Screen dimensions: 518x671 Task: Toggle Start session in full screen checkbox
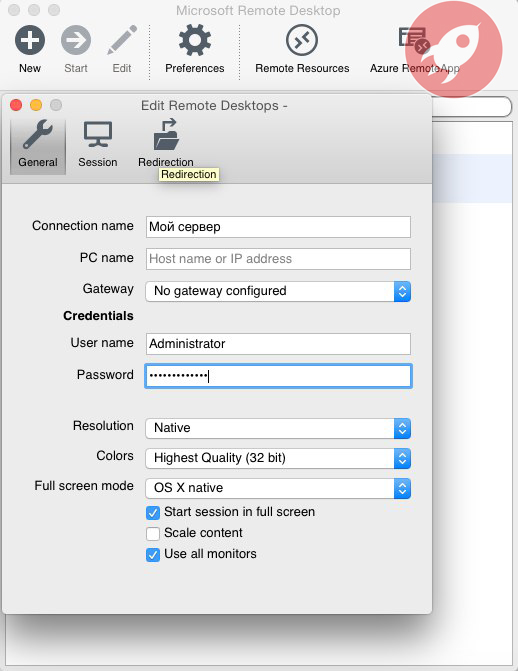[x=153, y=512]
